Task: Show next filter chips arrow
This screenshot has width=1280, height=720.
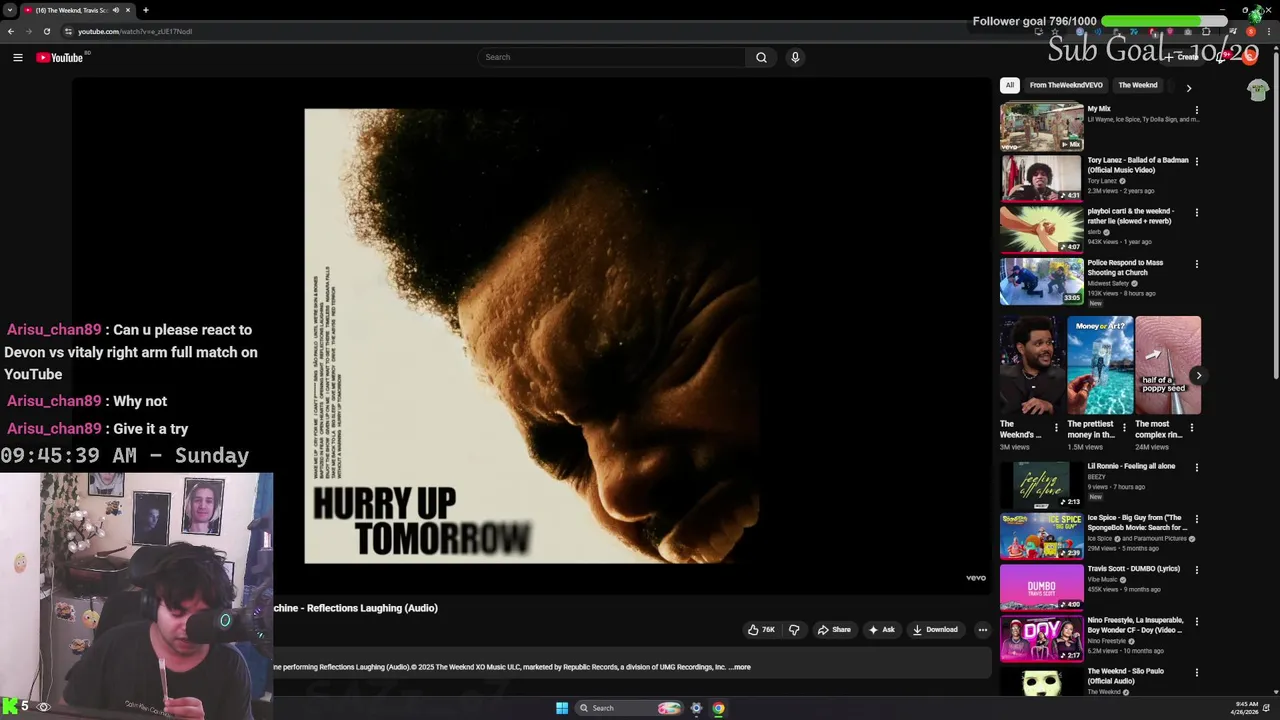Action: pyautogui.click(x=1189, y=88)
